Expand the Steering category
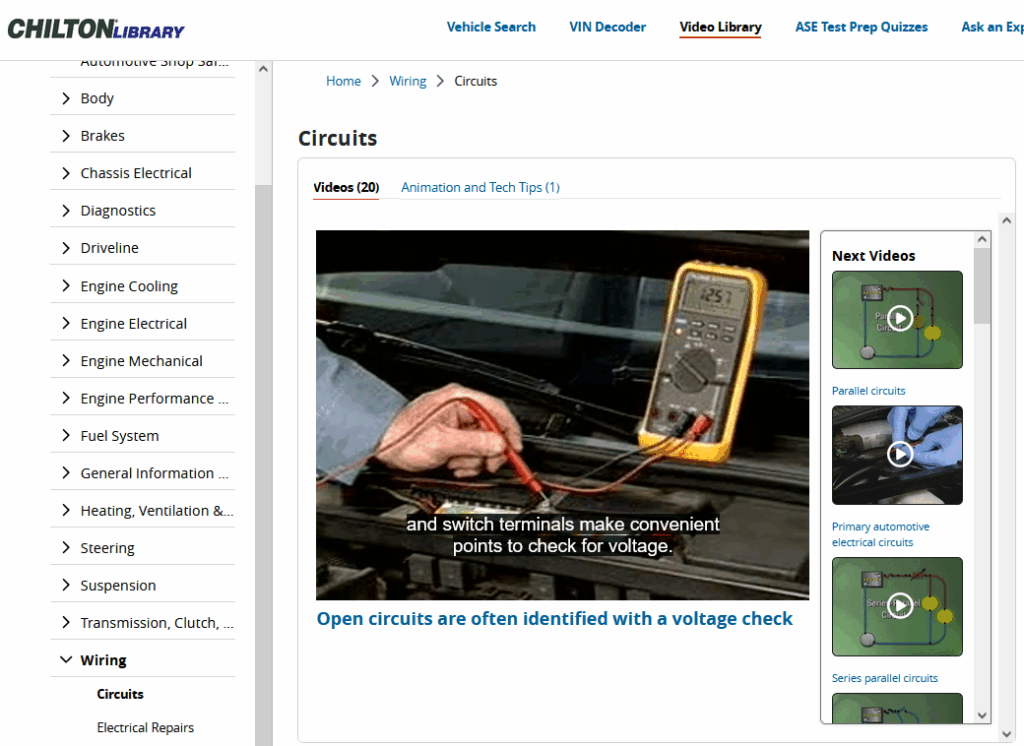 coord(66,547)
